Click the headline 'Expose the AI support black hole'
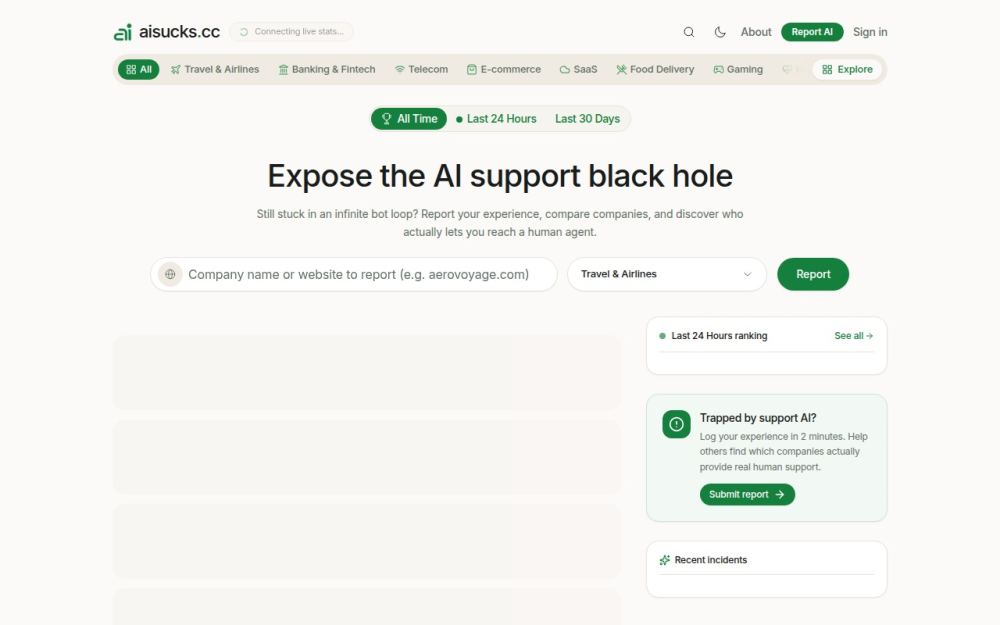 [x=500, y=176]
